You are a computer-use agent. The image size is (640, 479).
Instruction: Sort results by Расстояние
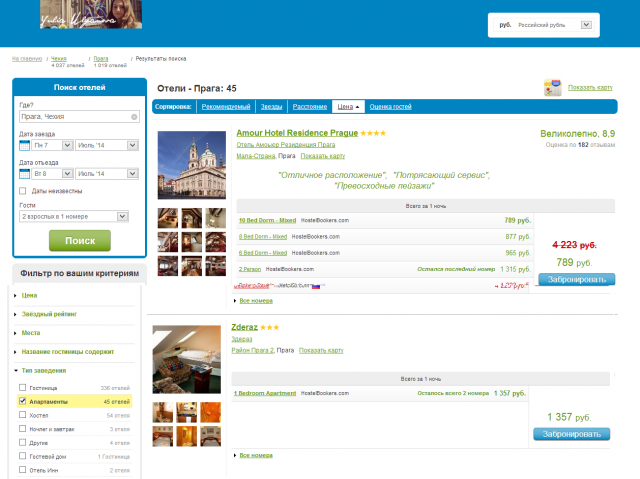click(x=310, y=107)
